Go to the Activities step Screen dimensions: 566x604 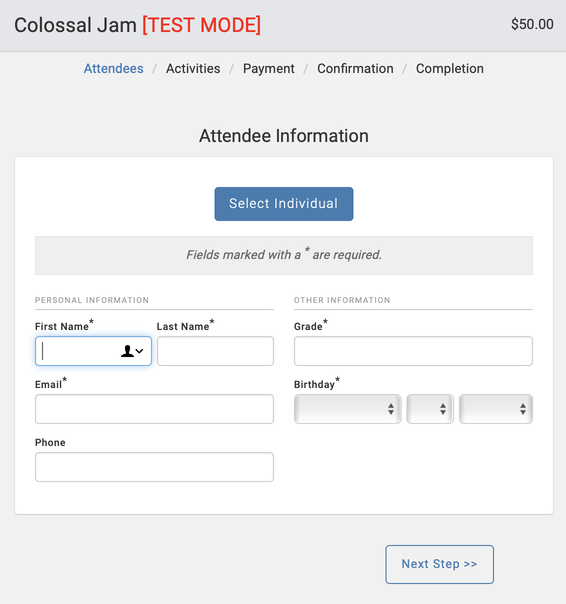pos(193,69)
